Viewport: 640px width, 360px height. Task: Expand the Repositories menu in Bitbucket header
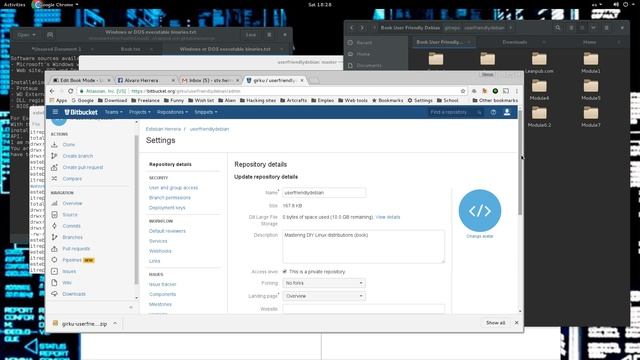pos(172,112)
